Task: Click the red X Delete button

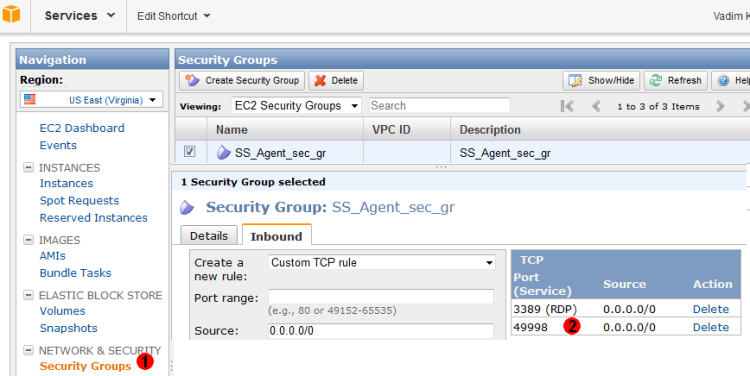Action: click(336, 80)
